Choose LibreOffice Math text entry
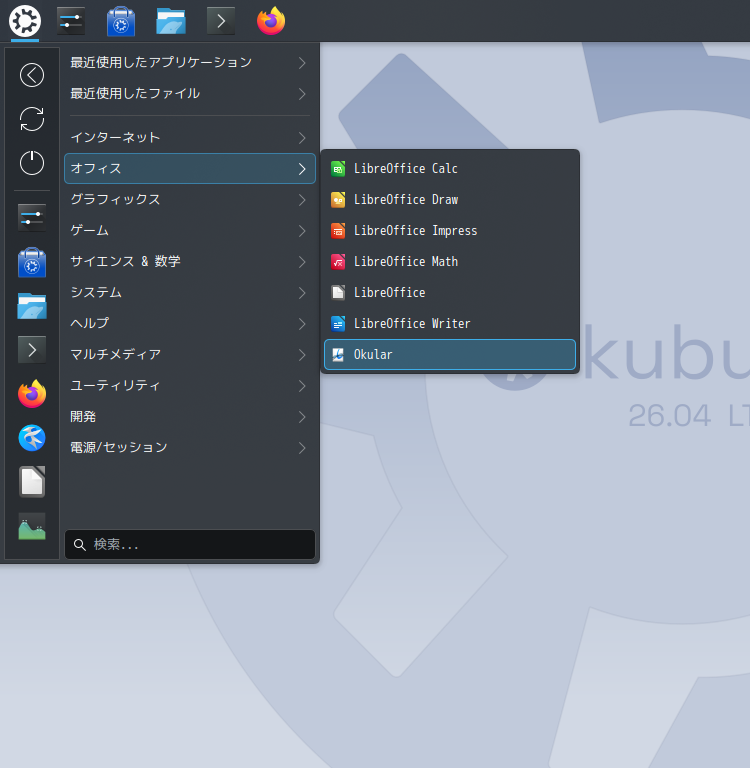The width and height of the screenshot is (750, 768). click(406, 262)
